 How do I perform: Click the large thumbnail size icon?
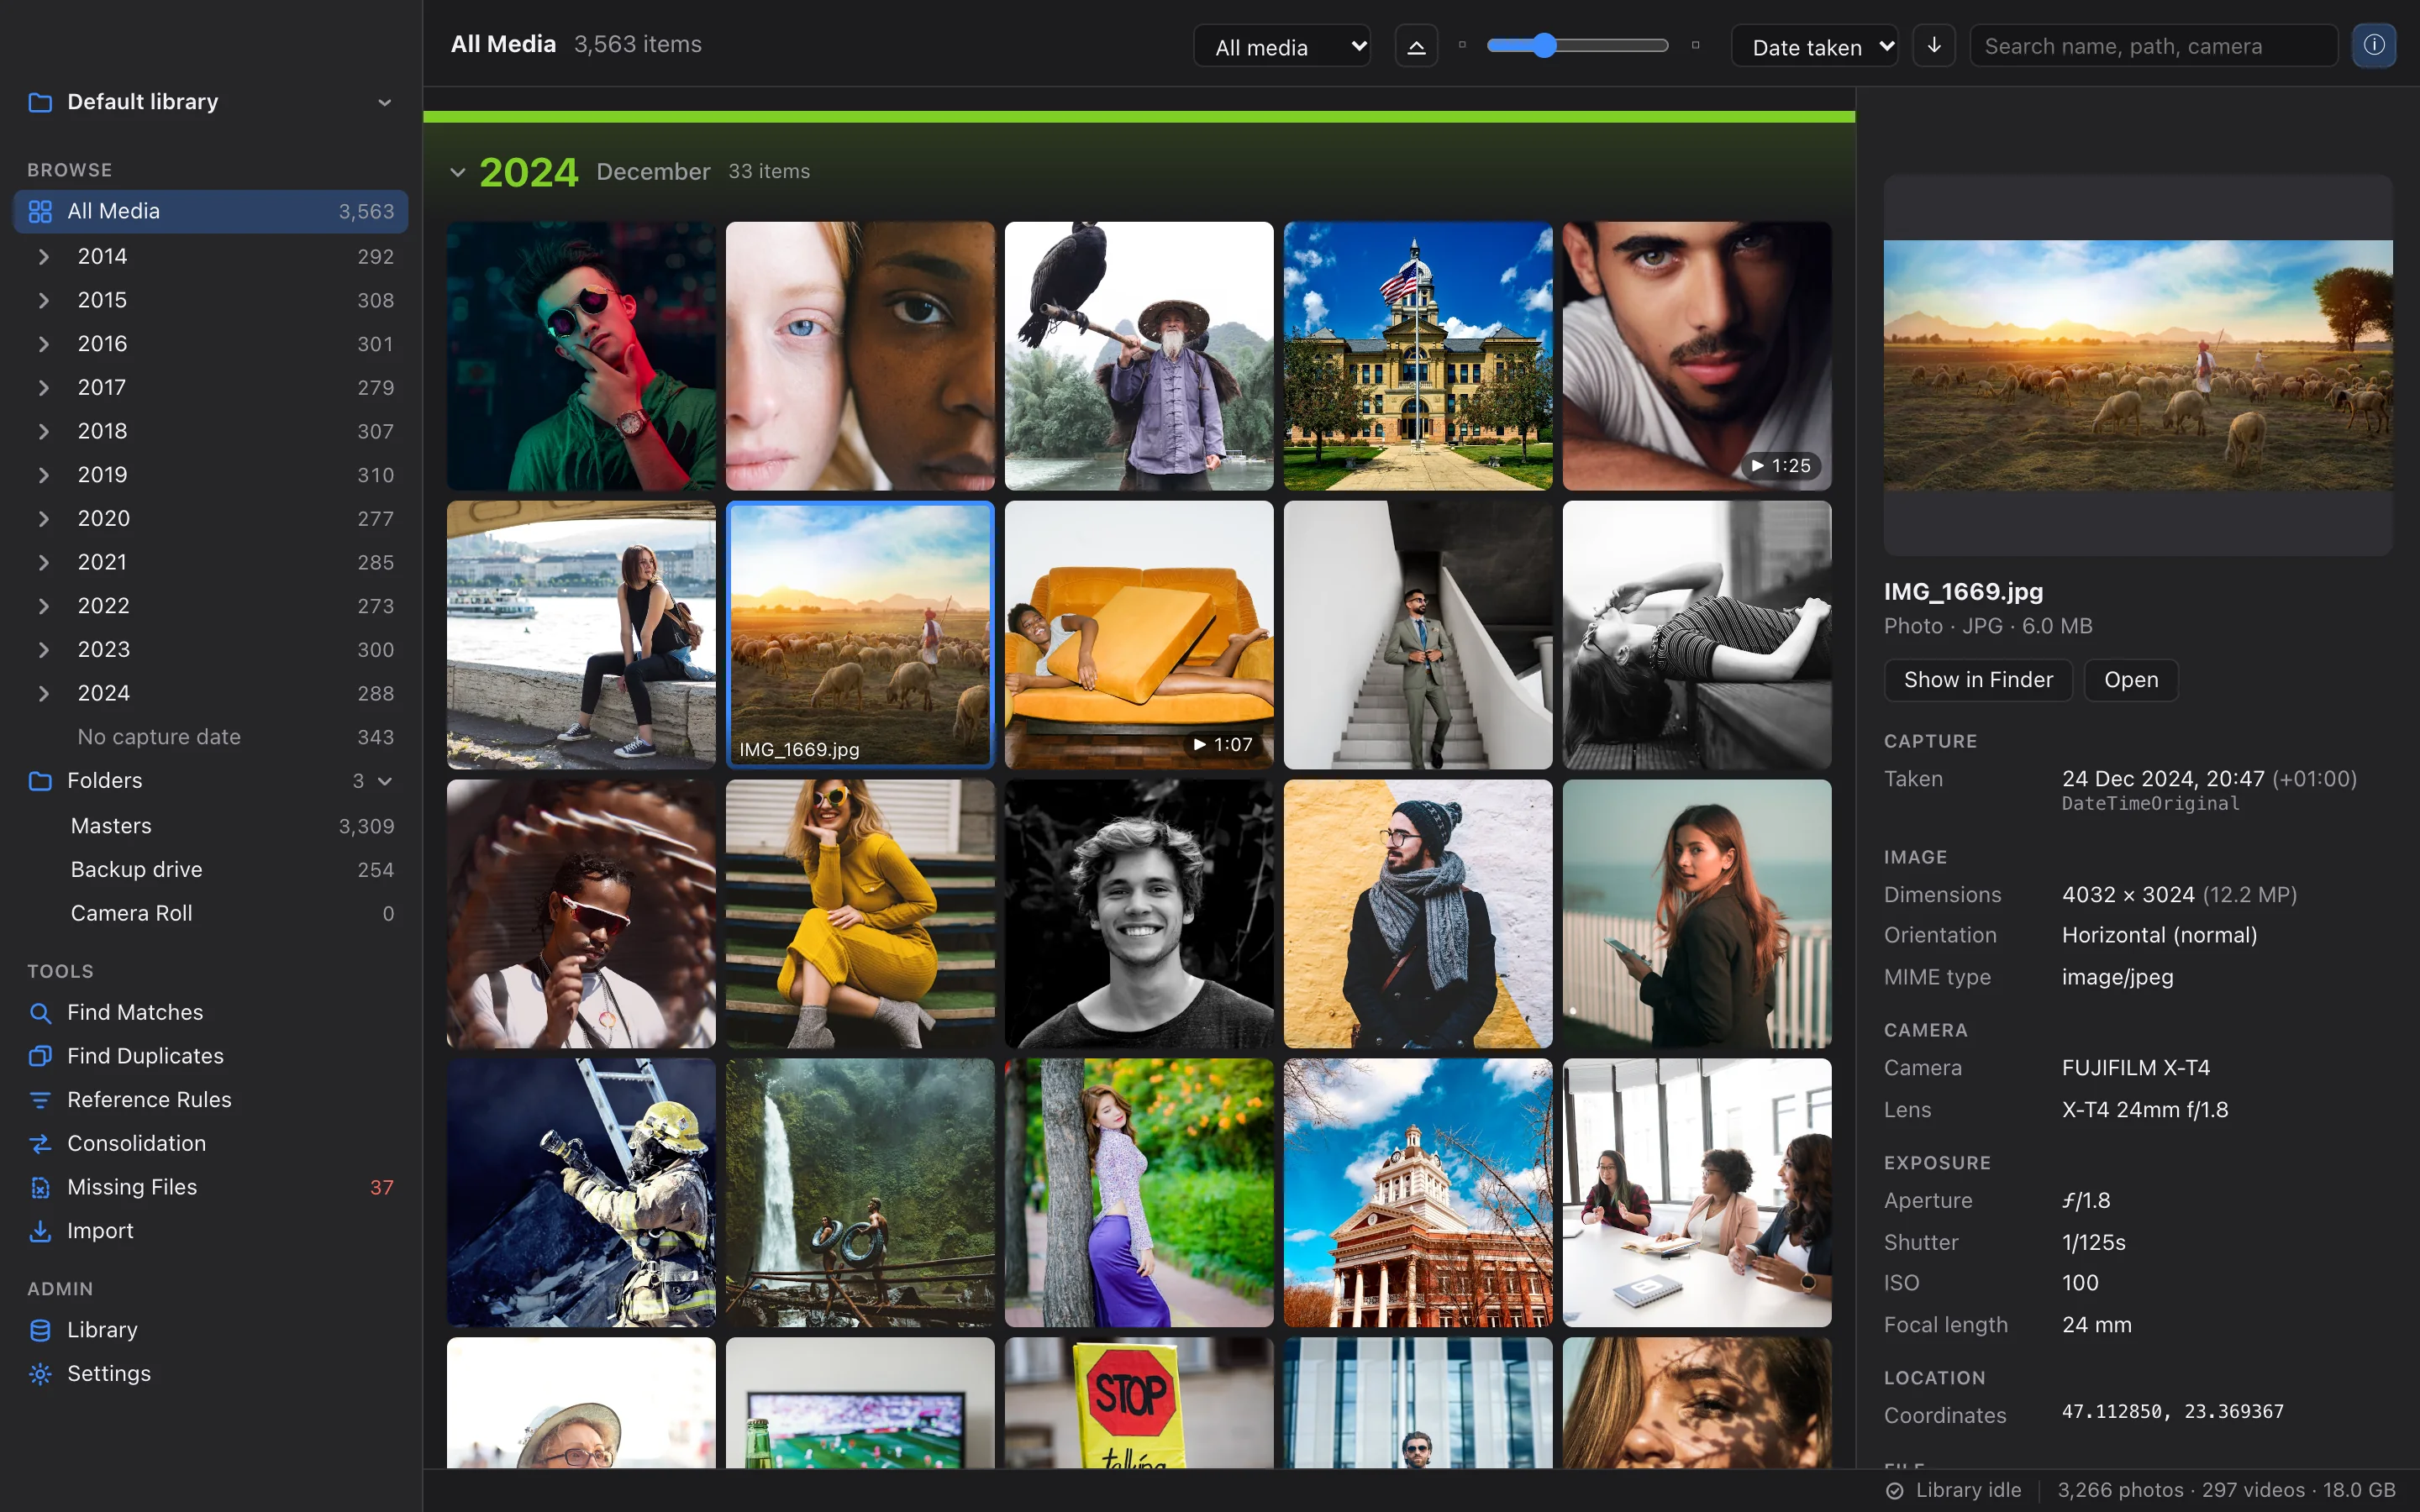pos(1695,45)
